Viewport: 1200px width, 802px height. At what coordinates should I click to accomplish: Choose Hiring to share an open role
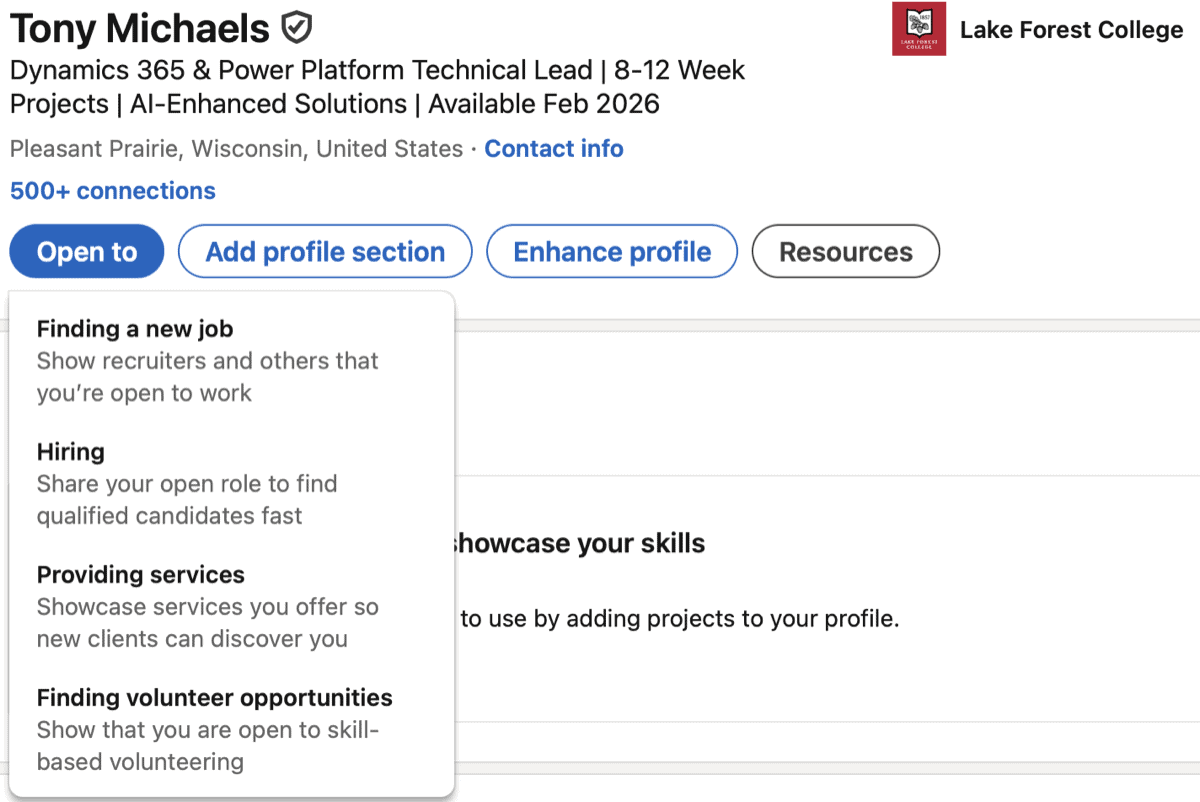(x=70, y=452)
